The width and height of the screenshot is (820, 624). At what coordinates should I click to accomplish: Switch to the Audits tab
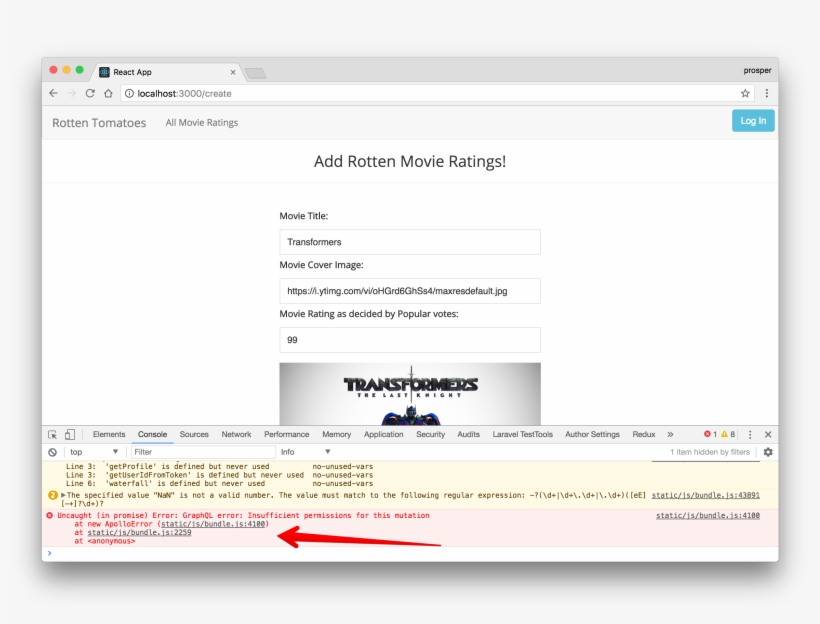tap(468, 434)
